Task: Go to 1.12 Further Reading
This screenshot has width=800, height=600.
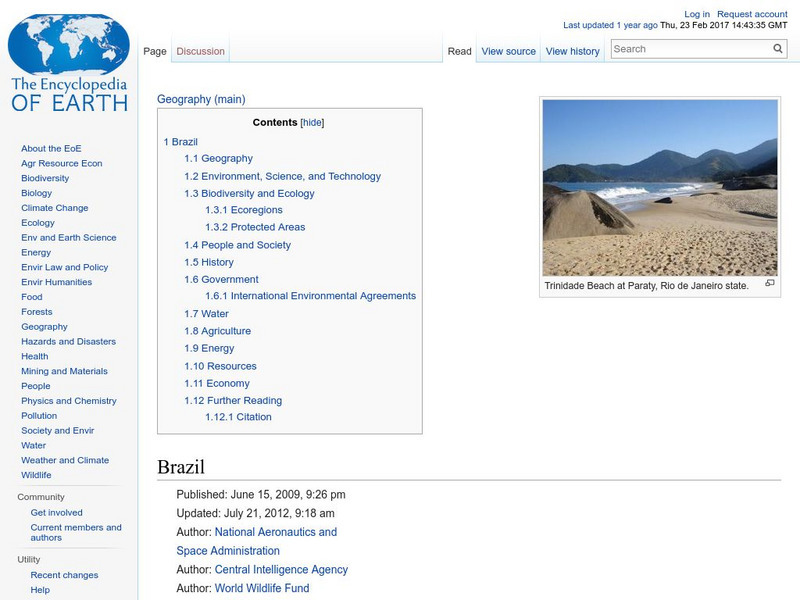Action: pos(233,401)
